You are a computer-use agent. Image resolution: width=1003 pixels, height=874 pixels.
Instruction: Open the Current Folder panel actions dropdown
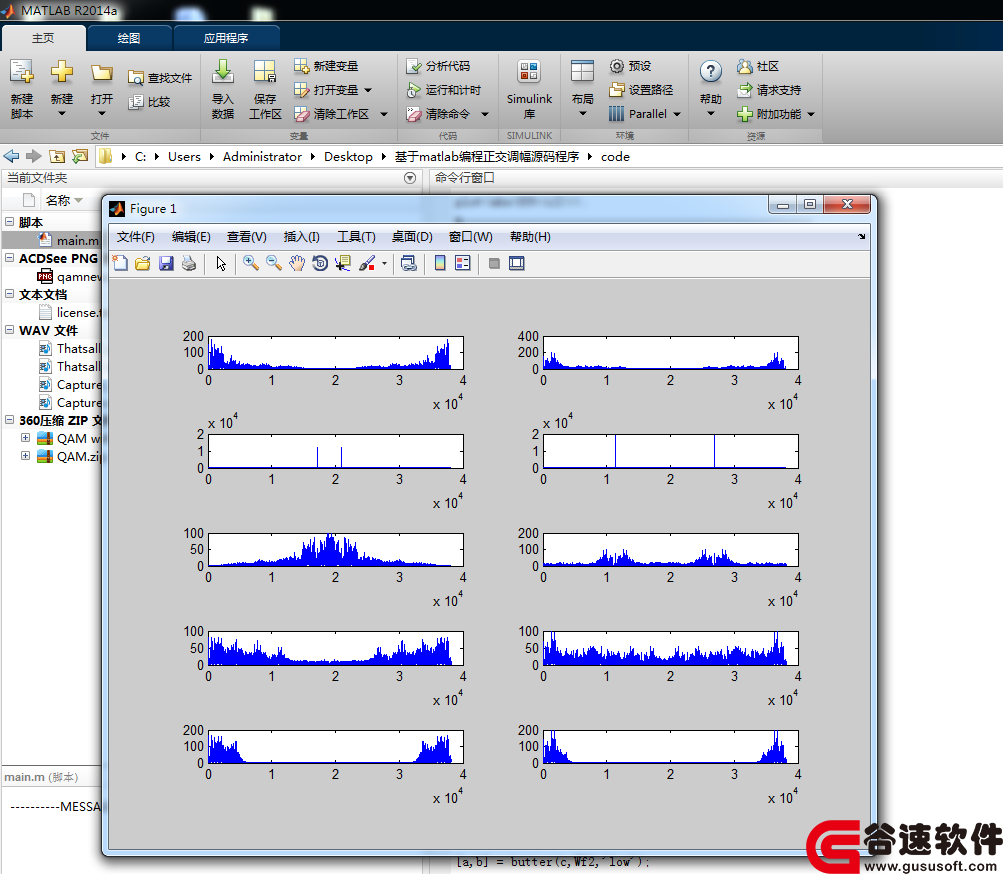(410, 178)
